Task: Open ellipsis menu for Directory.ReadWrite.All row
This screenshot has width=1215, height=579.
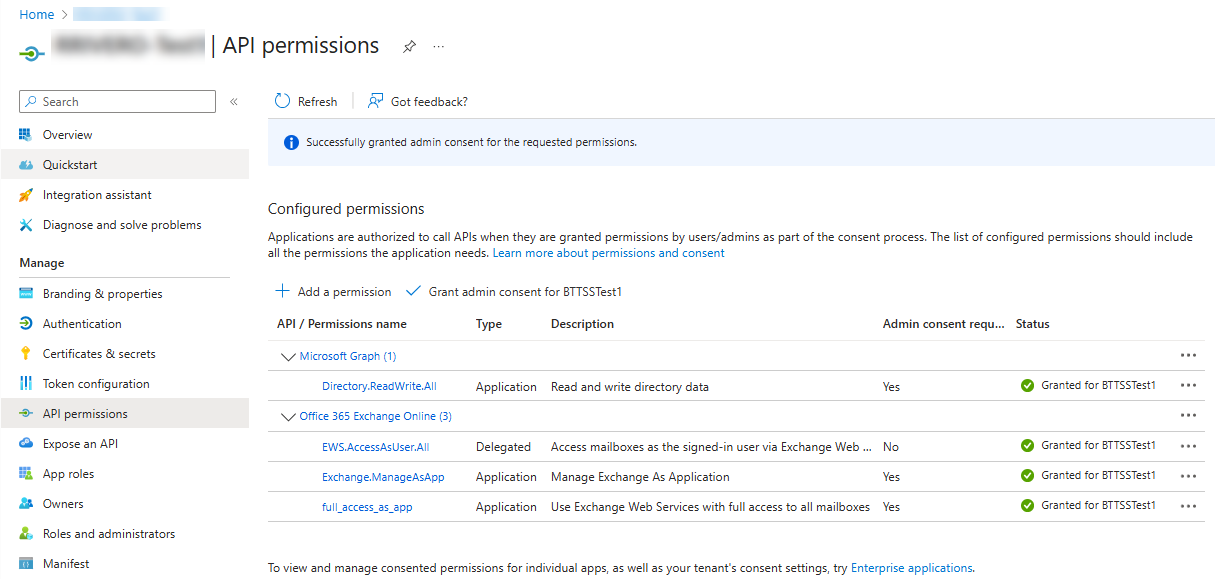Action: (x=1188, y=386)
